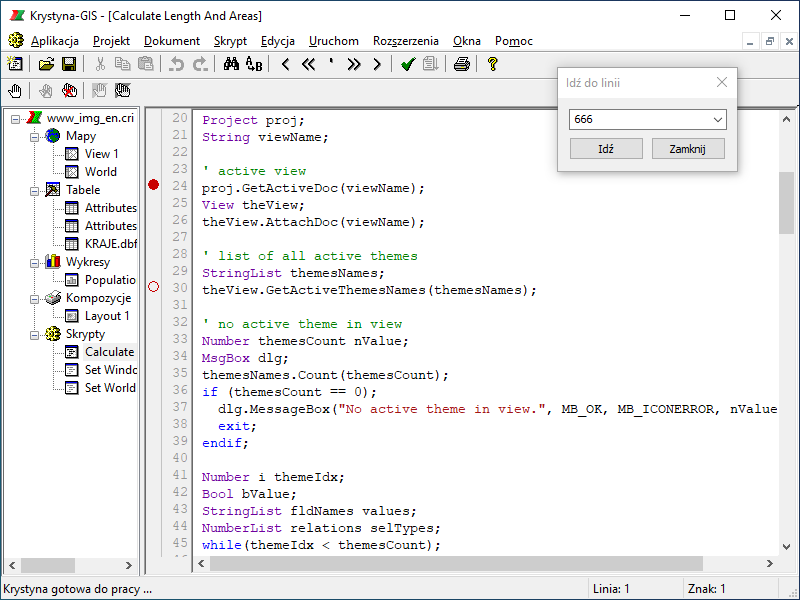Screen dimensions: 800x600
Task: Select the Population chart tree item
Action: coord(110,280)
